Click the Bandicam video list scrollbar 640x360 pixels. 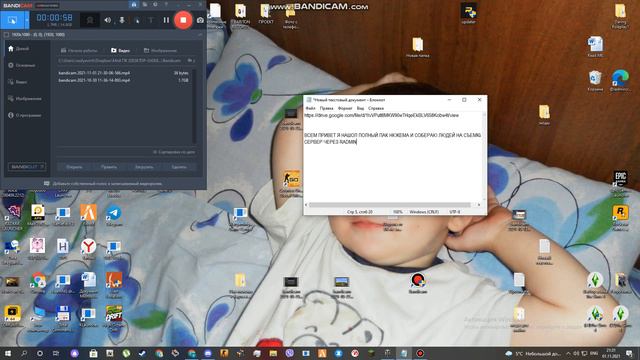coord(194,106)
